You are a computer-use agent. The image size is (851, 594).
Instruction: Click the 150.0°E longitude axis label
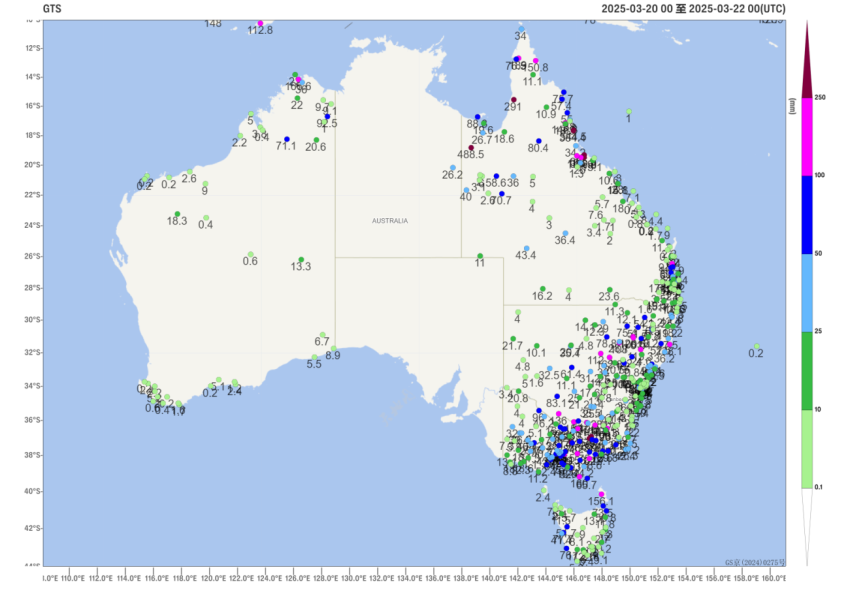tap(636, 578)
